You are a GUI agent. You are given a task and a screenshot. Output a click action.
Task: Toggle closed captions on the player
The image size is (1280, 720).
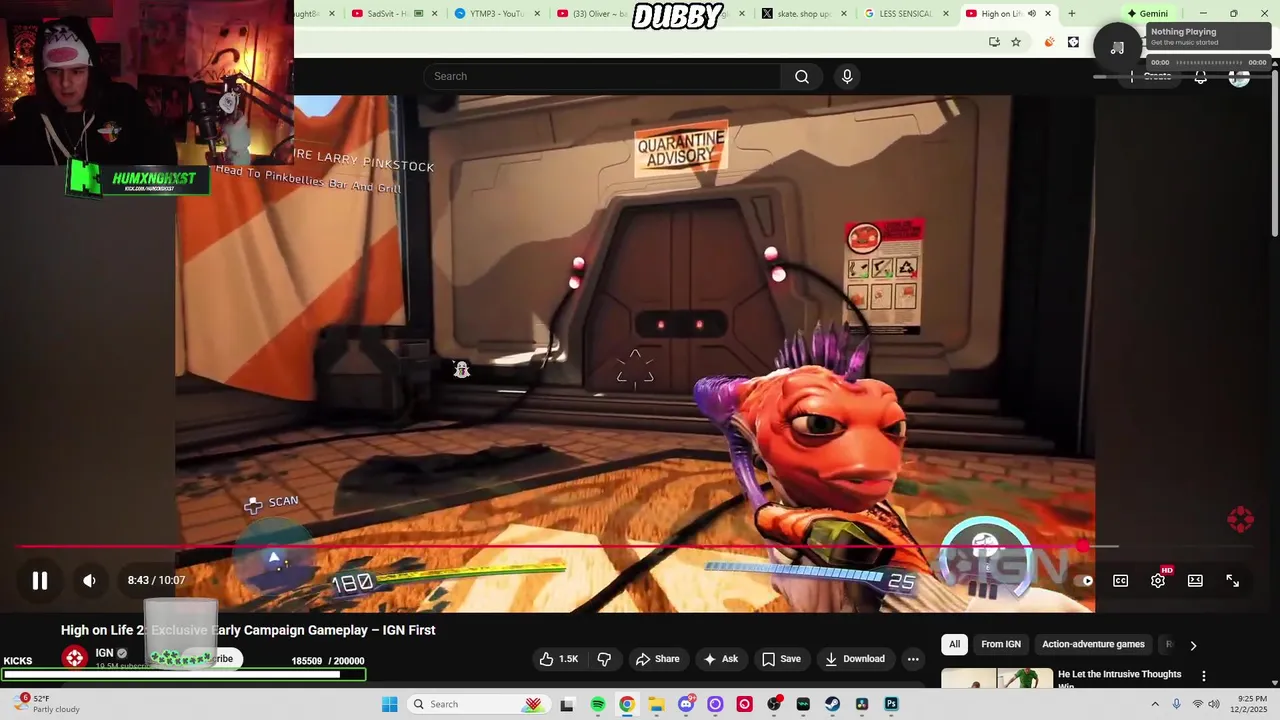[1121, 581]
